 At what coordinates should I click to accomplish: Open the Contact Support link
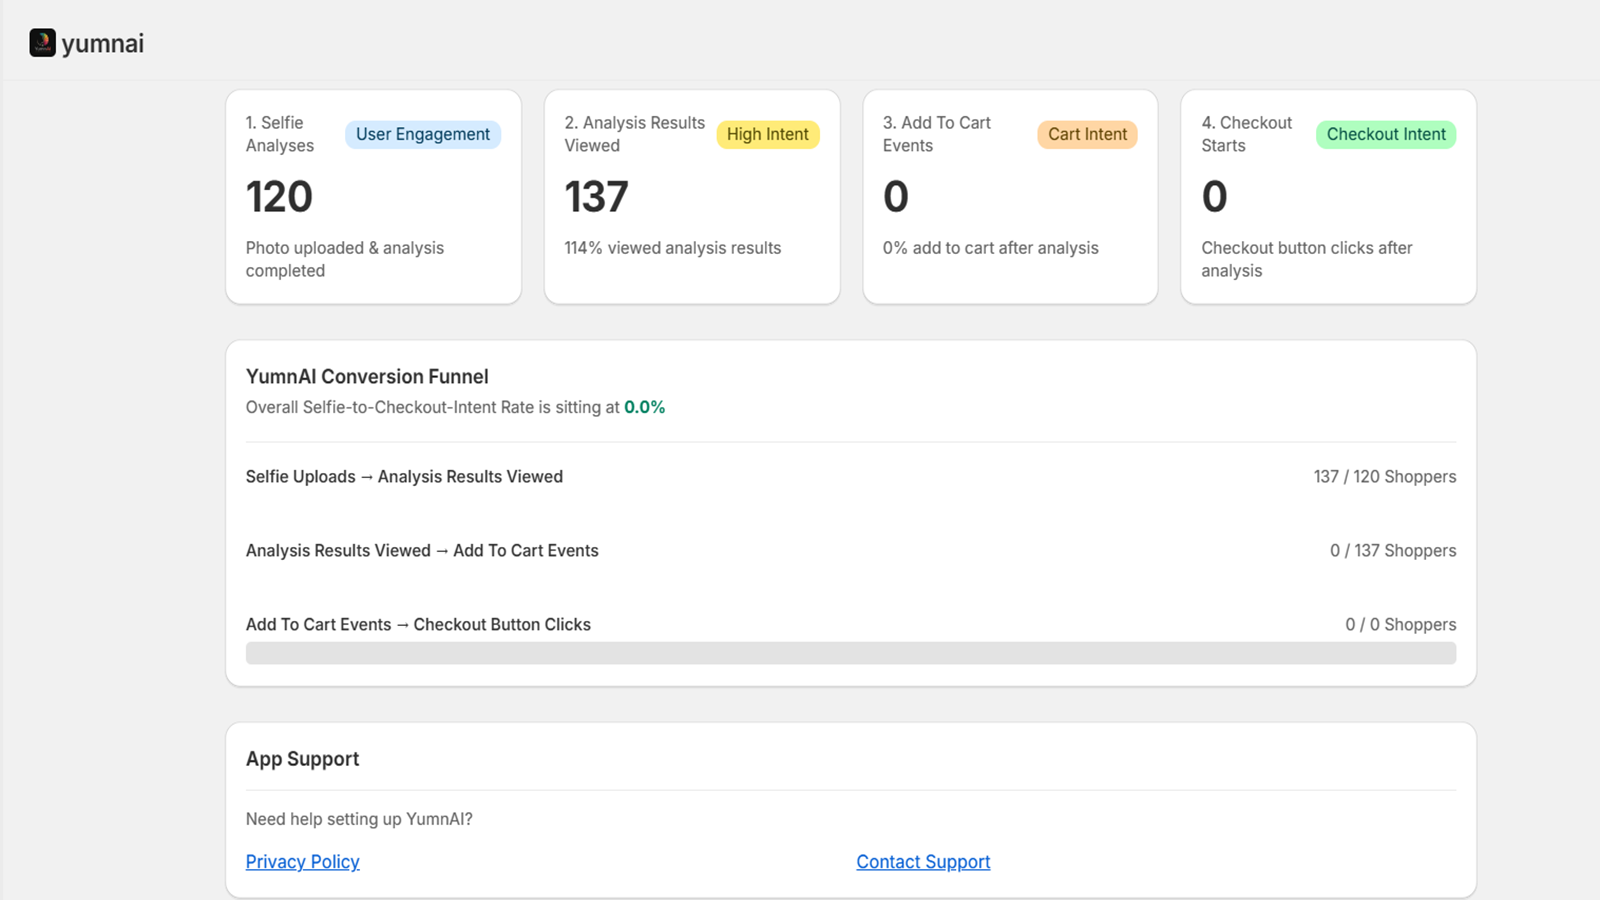[x=923, y=862]
